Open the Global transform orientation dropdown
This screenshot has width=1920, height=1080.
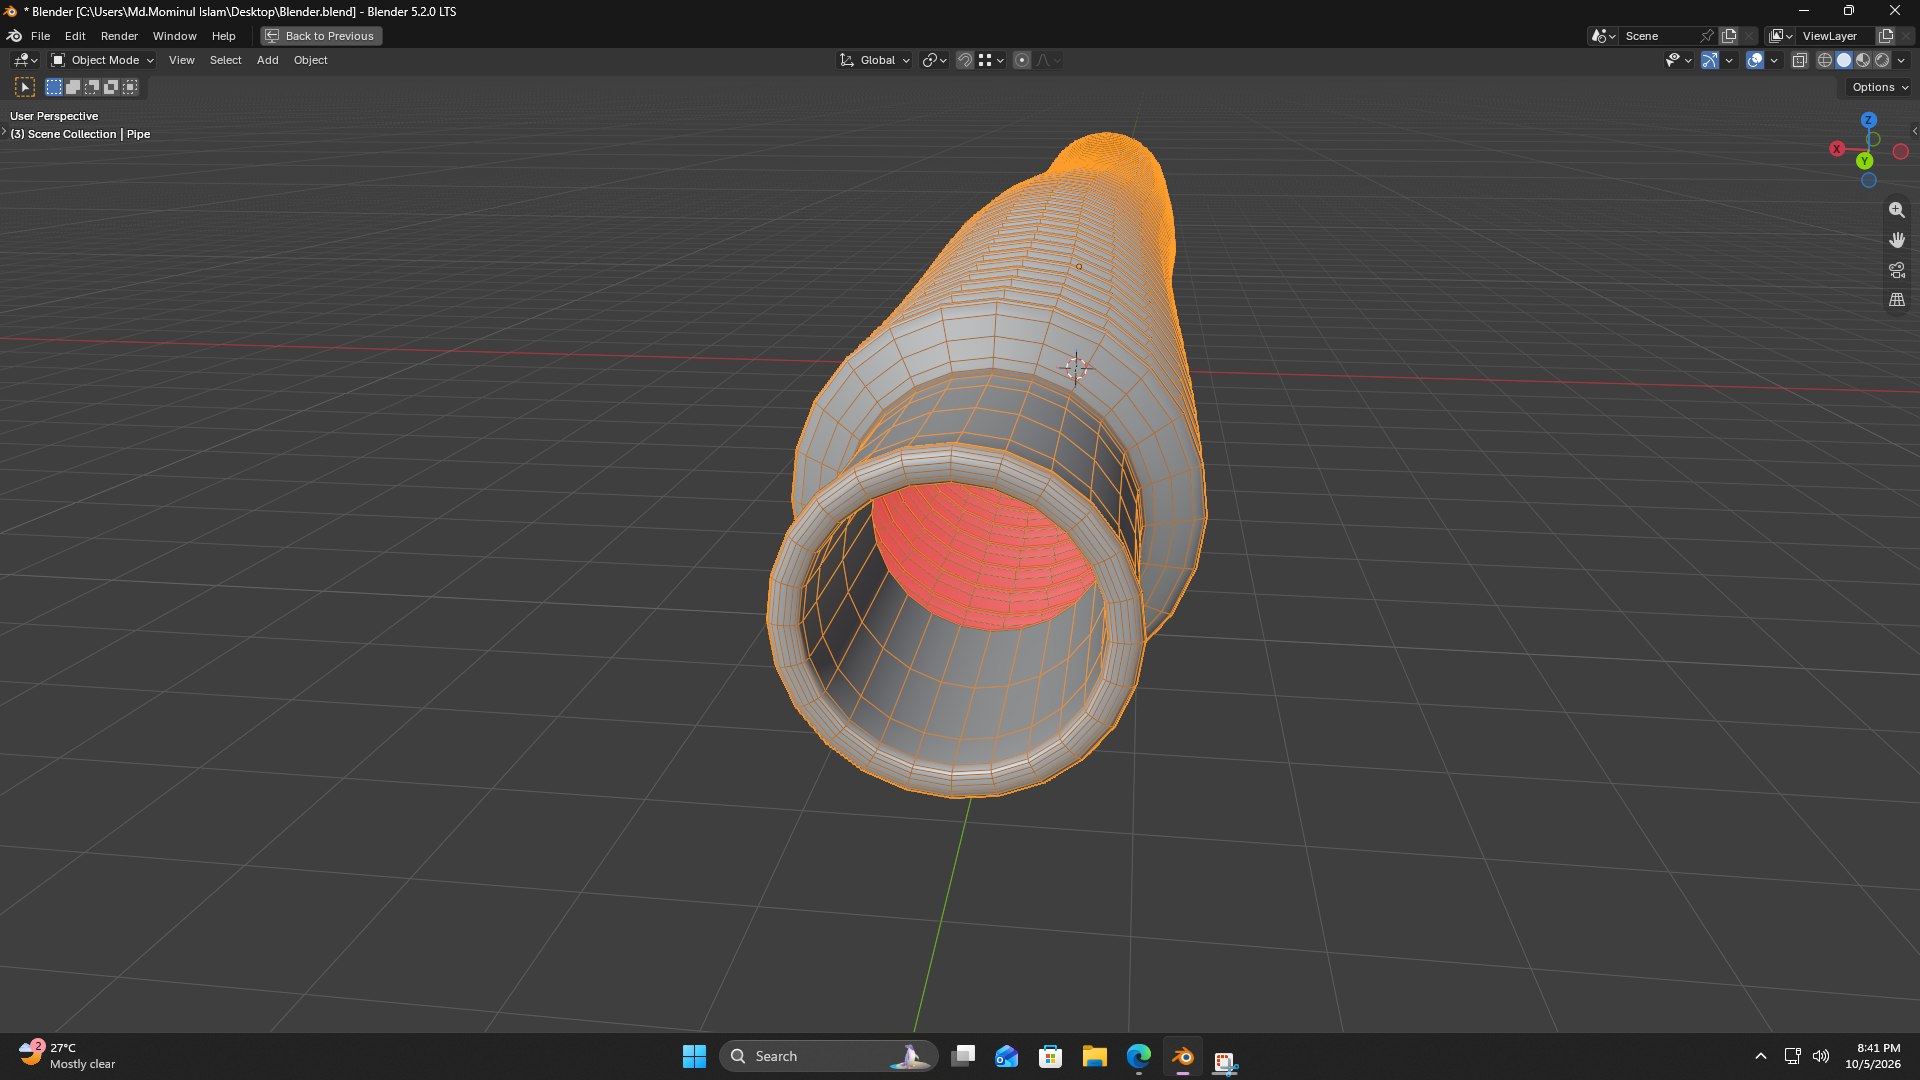click(875, 60)
